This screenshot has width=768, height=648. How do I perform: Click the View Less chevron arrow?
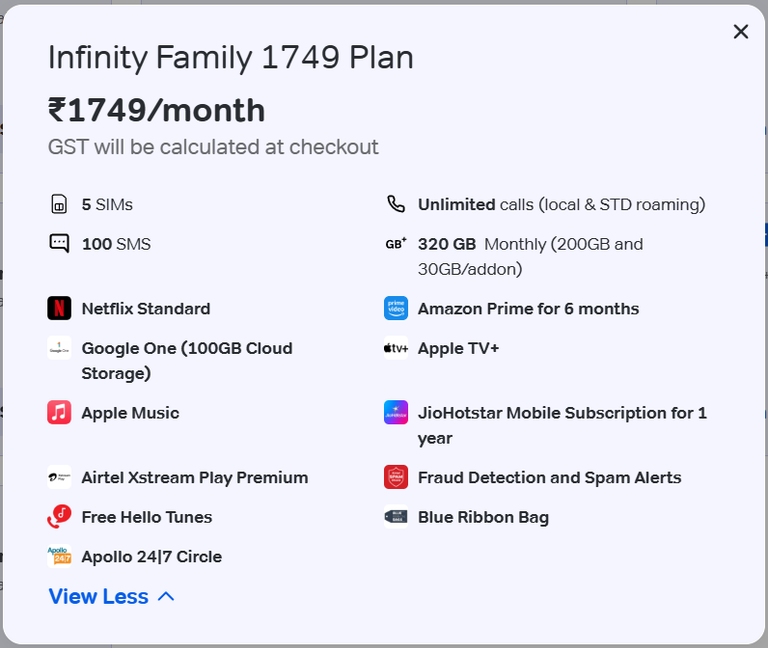(x=166, y=597)
